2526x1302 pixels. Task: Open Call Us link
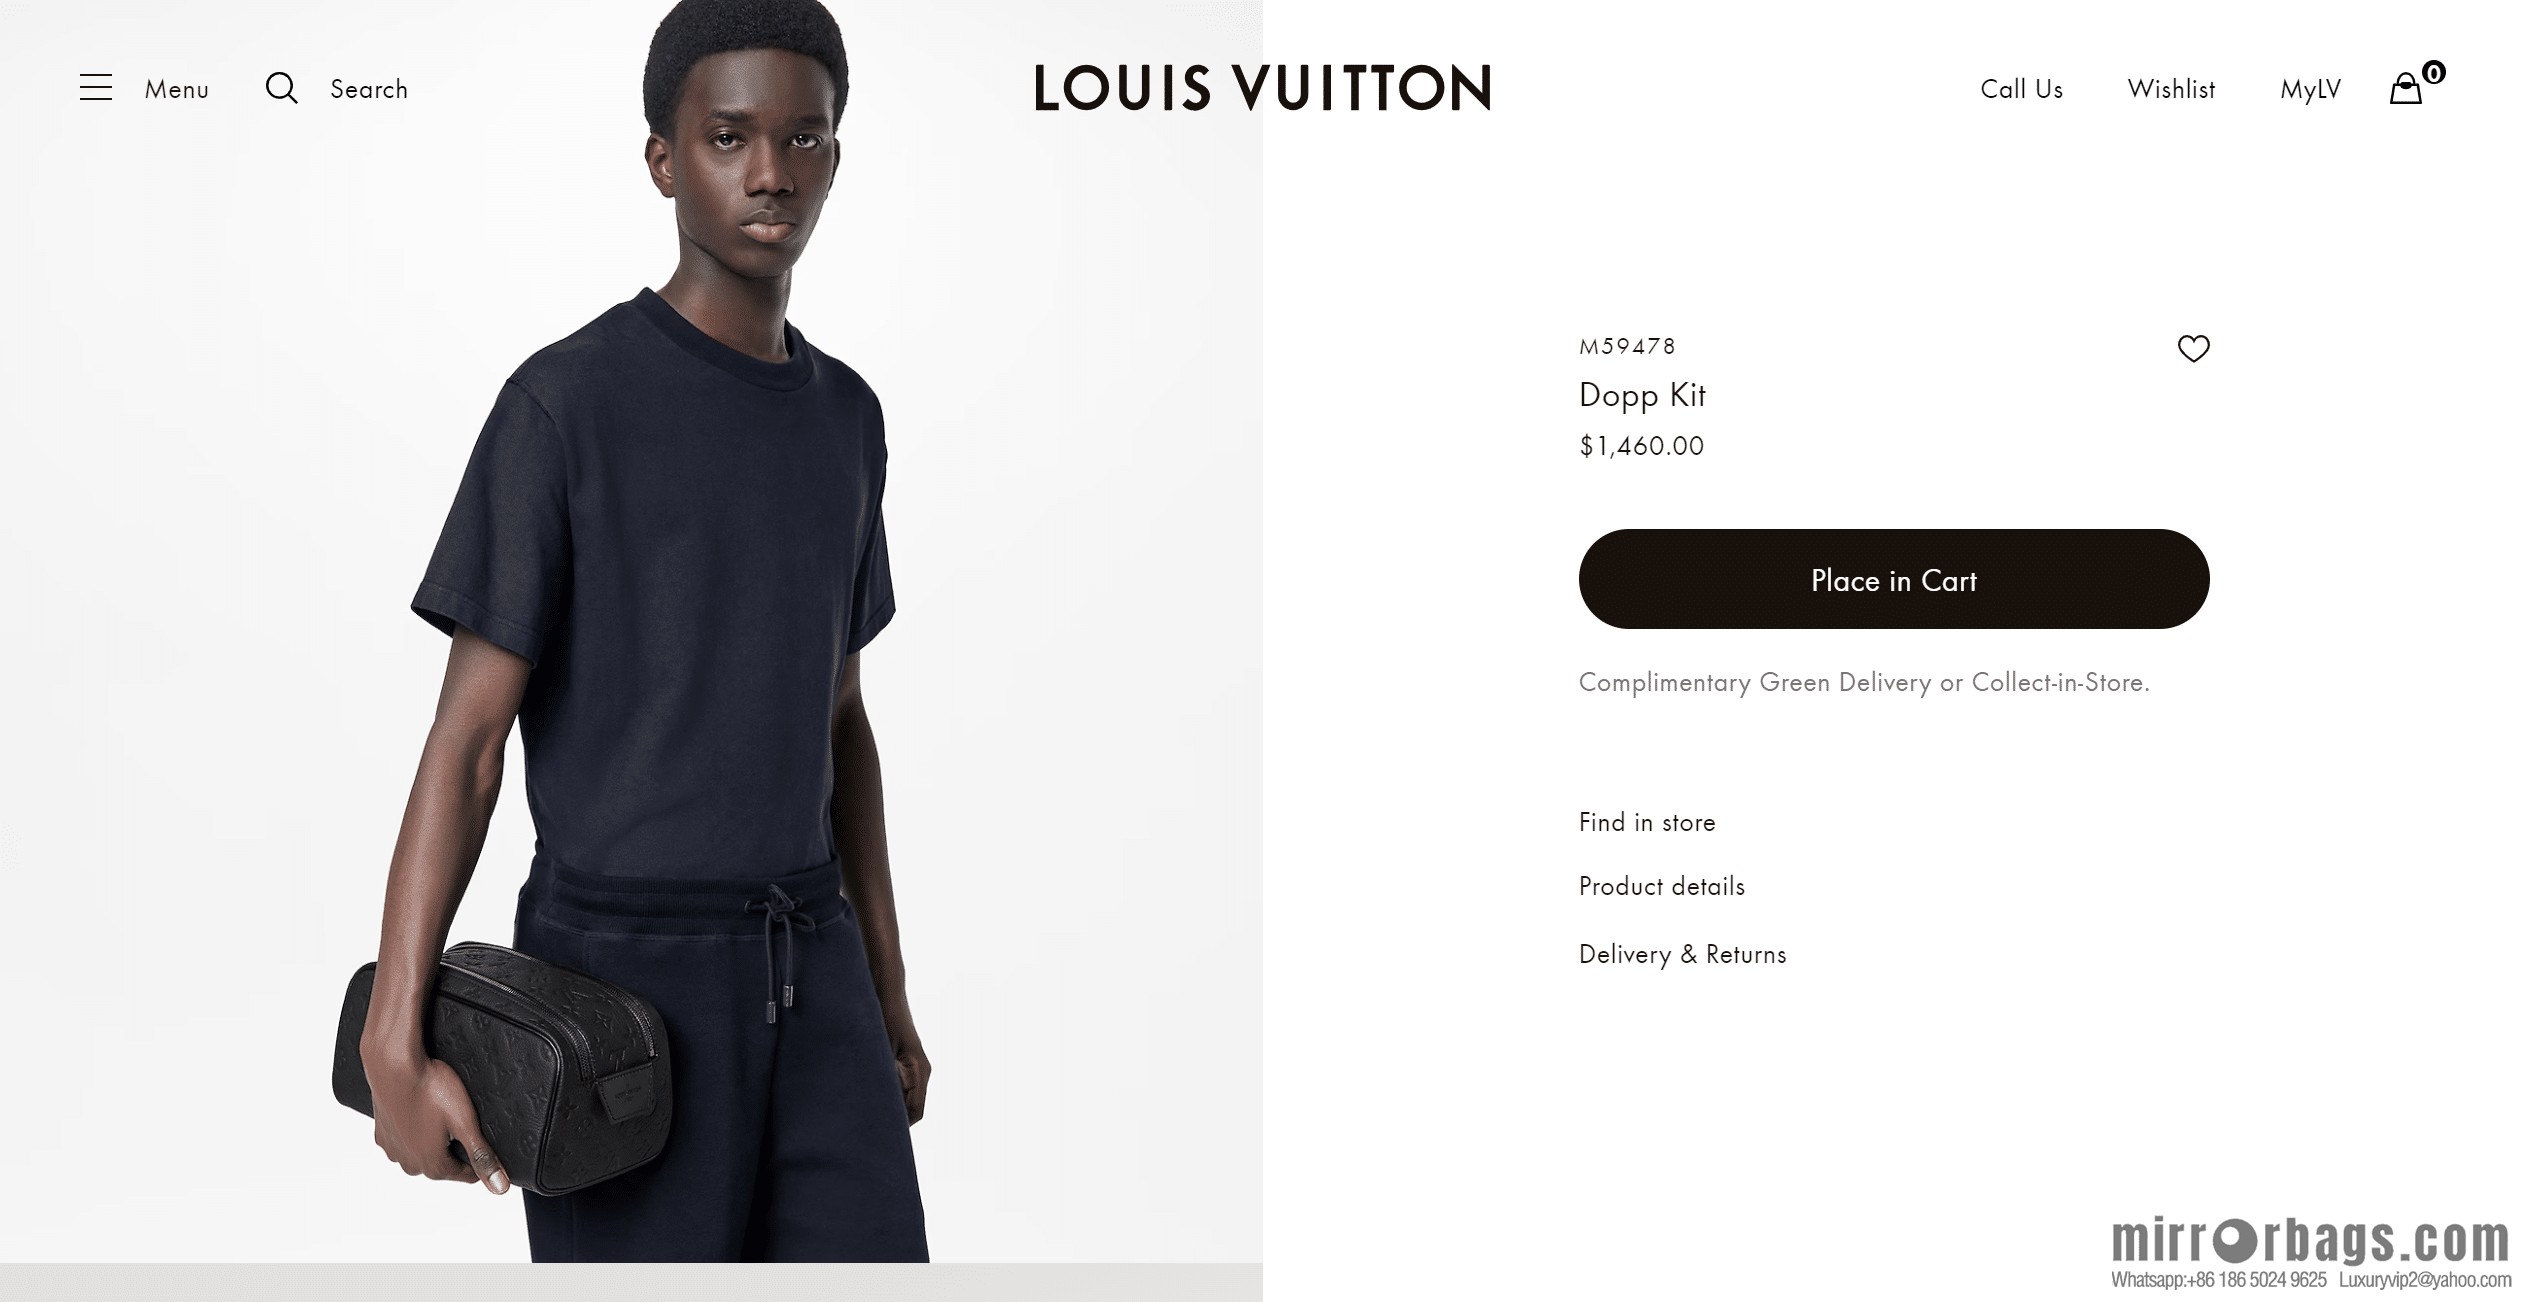point(2021,89)
